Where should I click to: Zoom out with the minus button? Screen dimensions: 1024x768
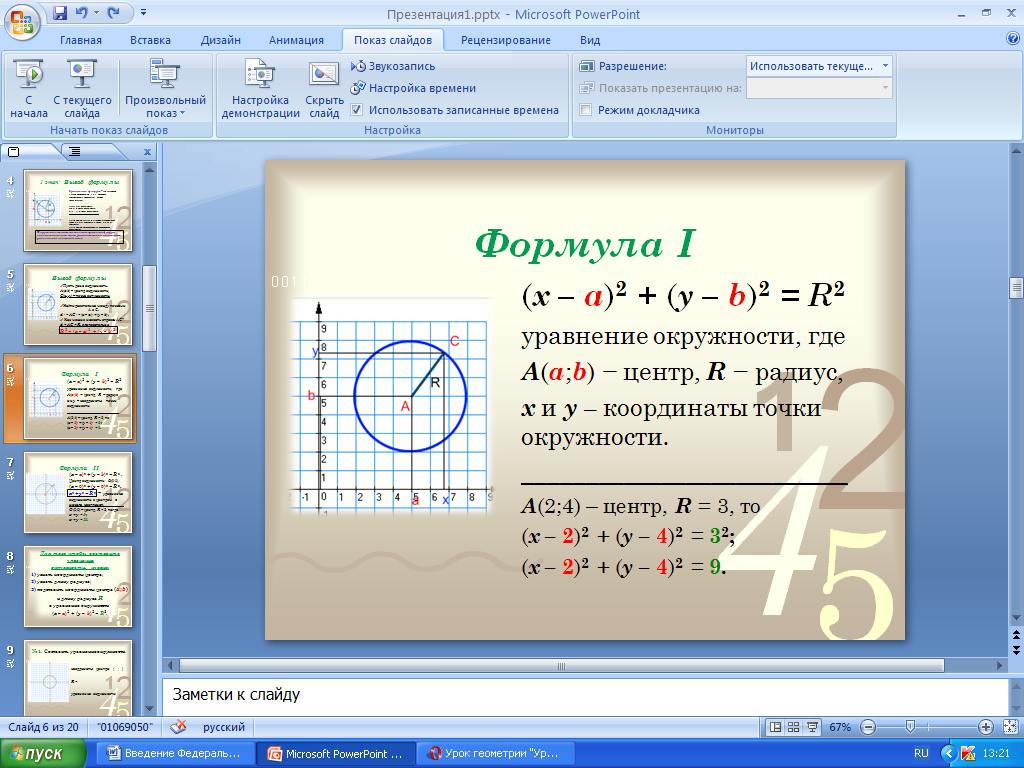click(x=867, y=727)
